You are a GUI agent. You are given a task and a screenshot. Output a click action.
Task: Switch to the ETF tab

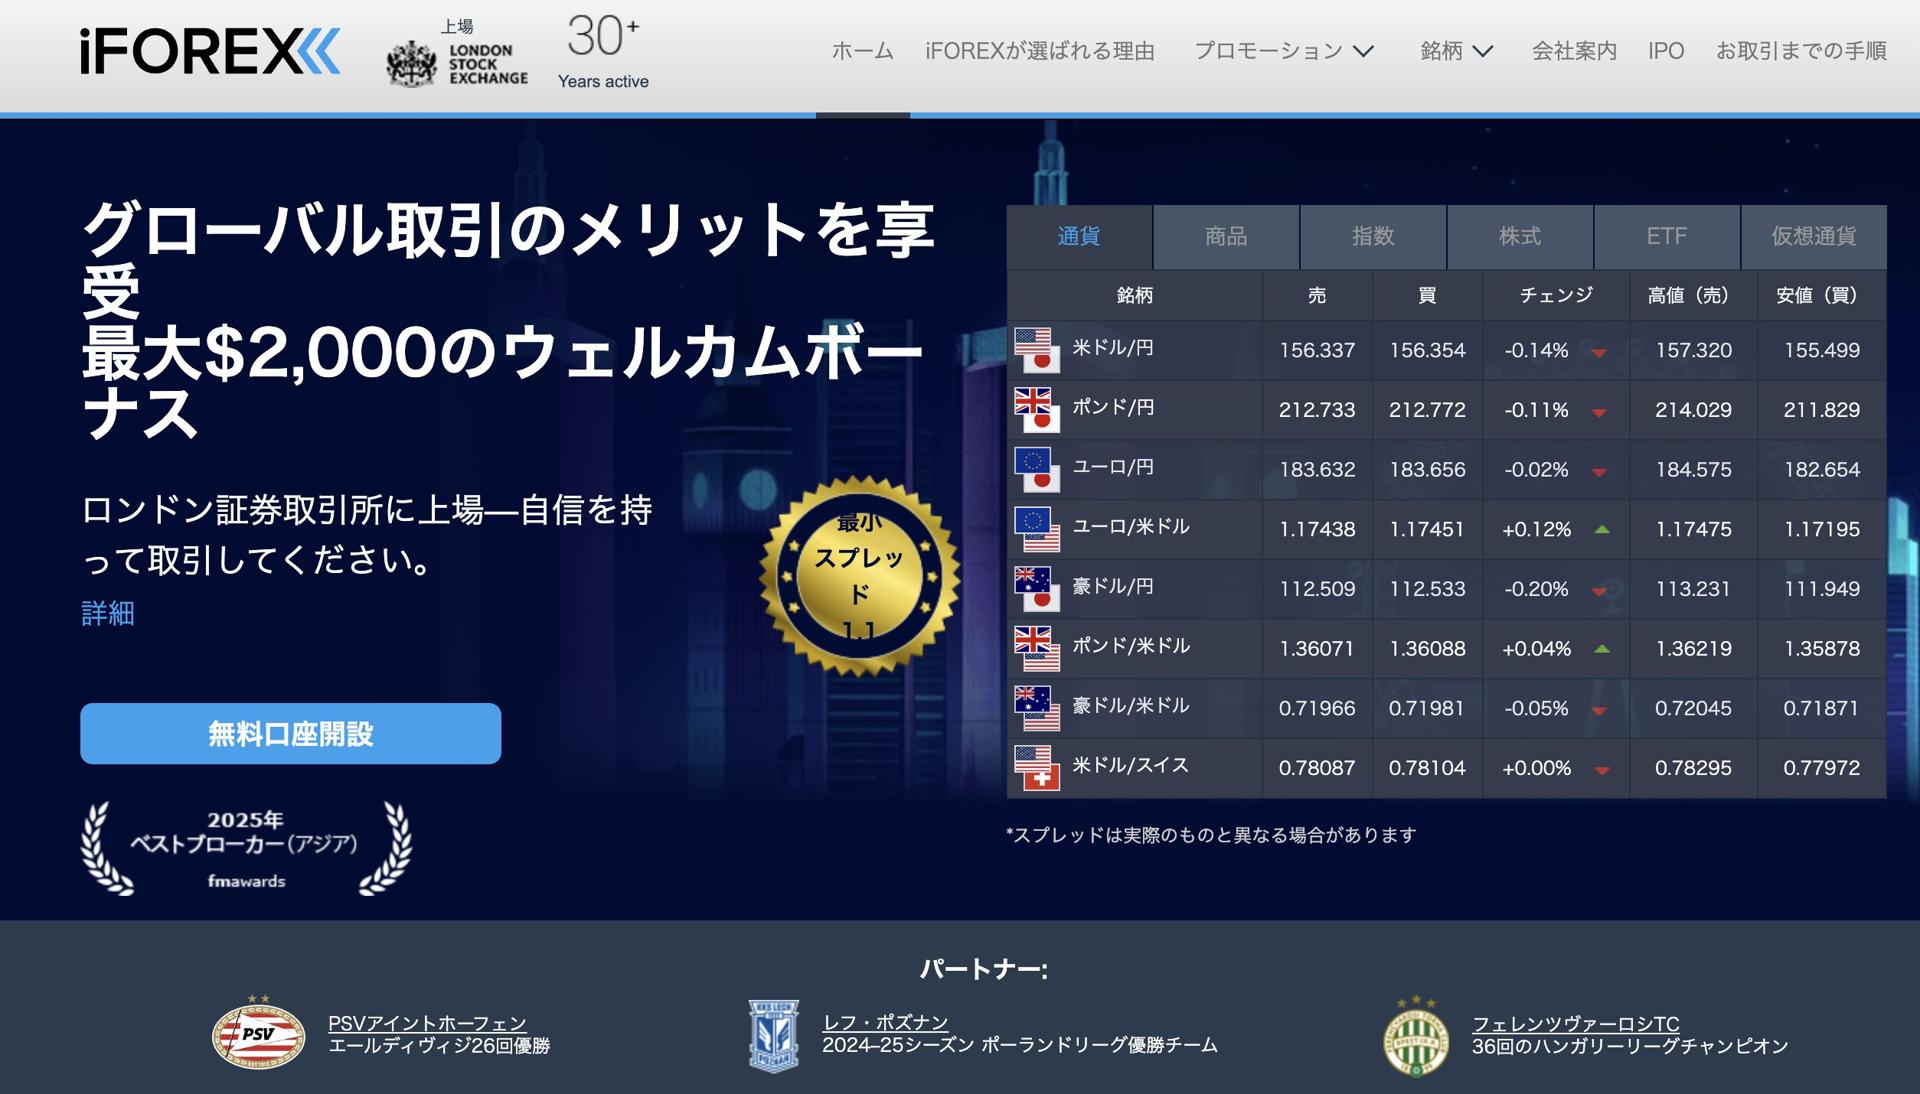(1667, 237)
